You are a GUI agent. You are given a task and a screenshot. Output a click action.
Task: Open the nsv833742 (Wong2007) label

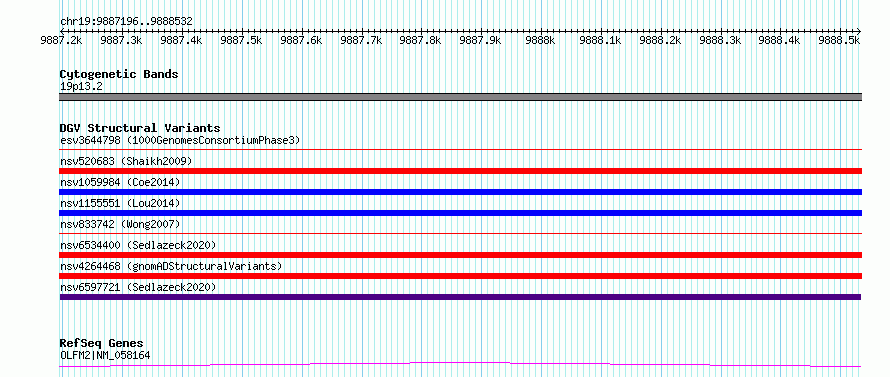tap(120, 224)
